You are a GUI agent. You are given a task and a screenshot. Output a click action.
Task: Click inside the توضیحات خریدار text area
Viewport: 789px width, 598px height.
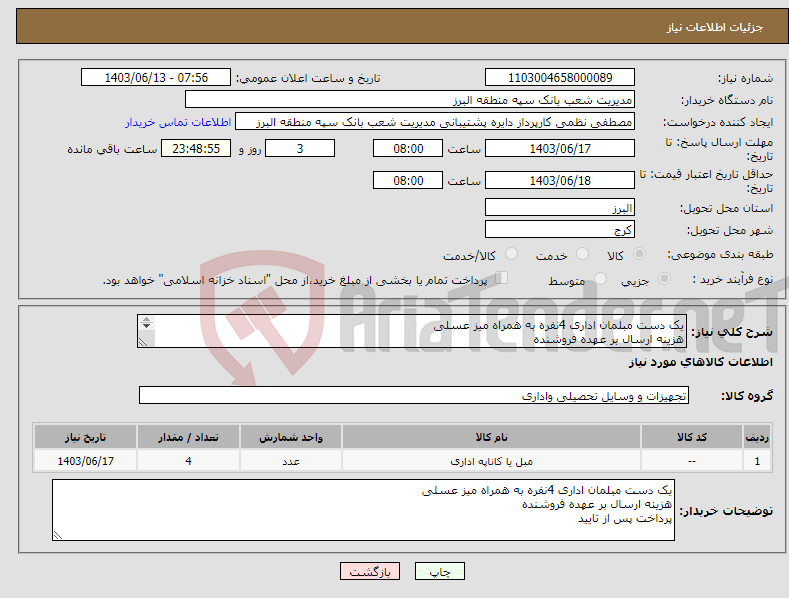[x=363, y=510]
